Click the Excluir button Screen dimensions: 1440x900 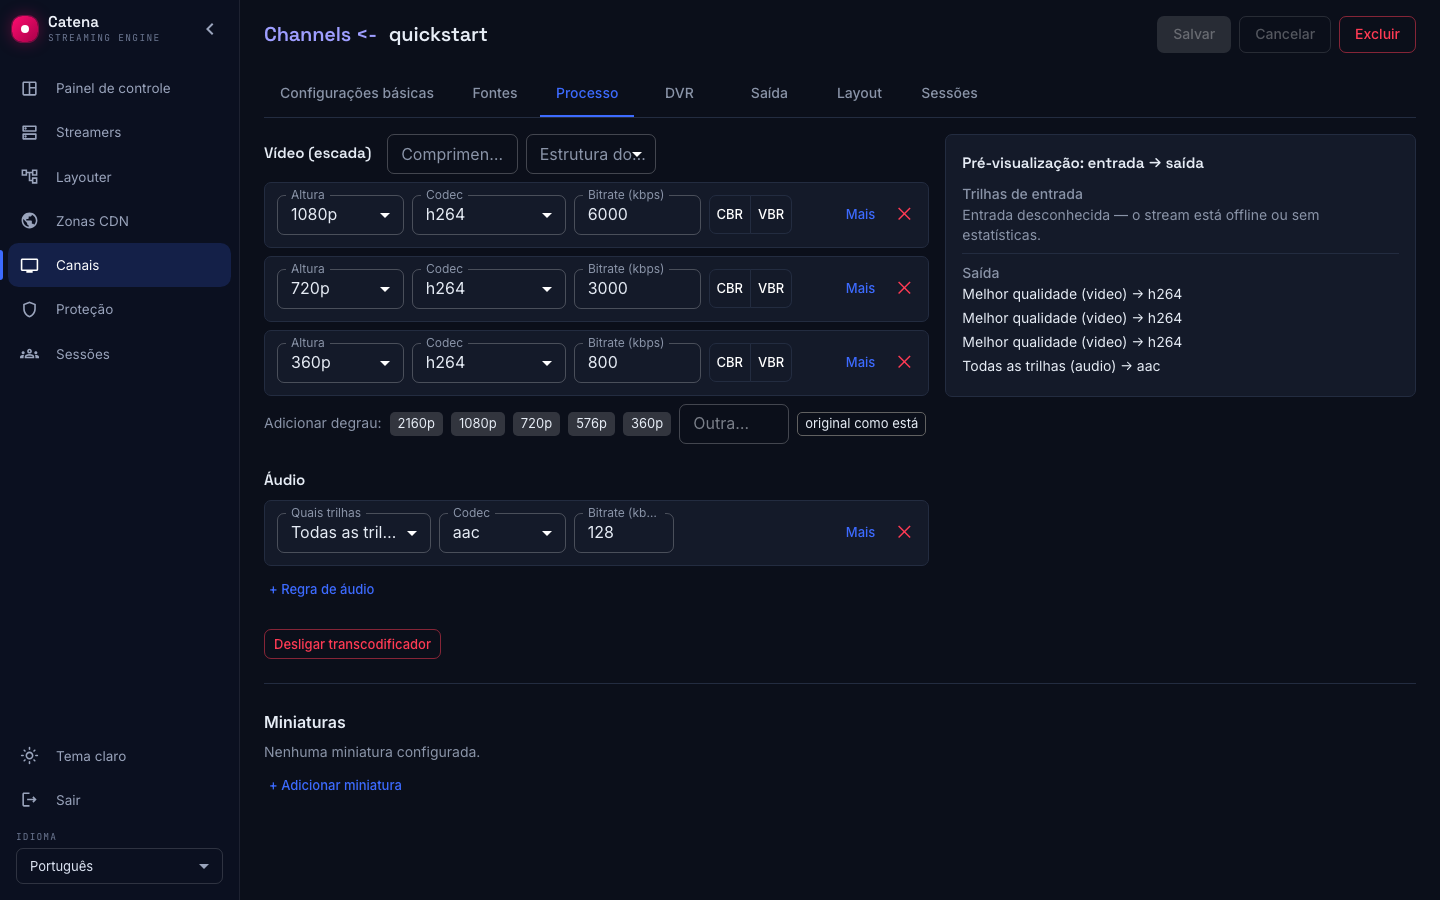click(x=1377, y=34)
